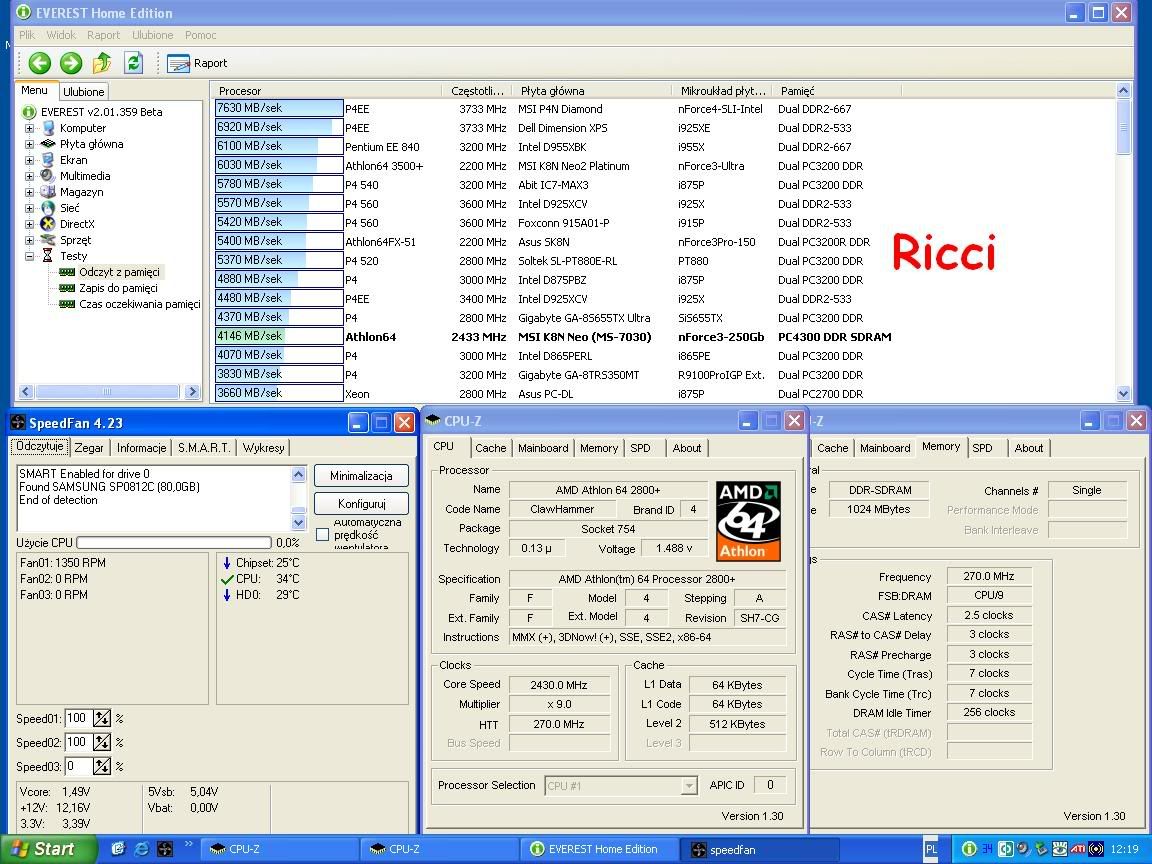1152x864 pixels.
Task: Select the DirectX tree item
Action: 77,224
